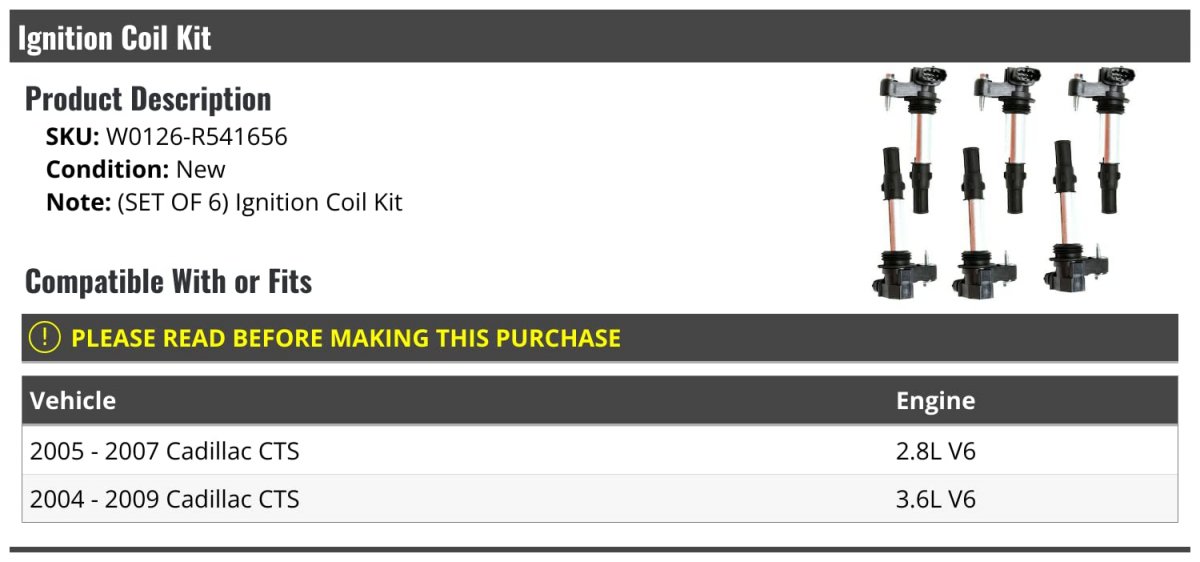The height and width of the screenshot is (562, 1200).
Task: Select the condition value 'New'
Action: tap(201, 170)
